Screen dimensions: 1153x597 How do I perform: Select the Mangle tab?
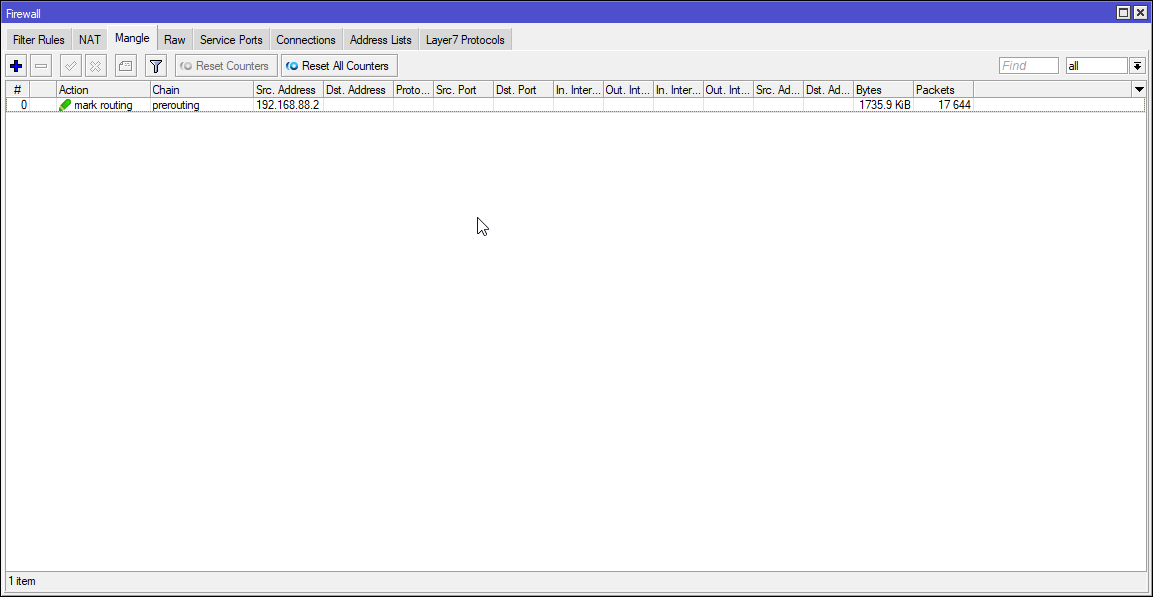132,38
